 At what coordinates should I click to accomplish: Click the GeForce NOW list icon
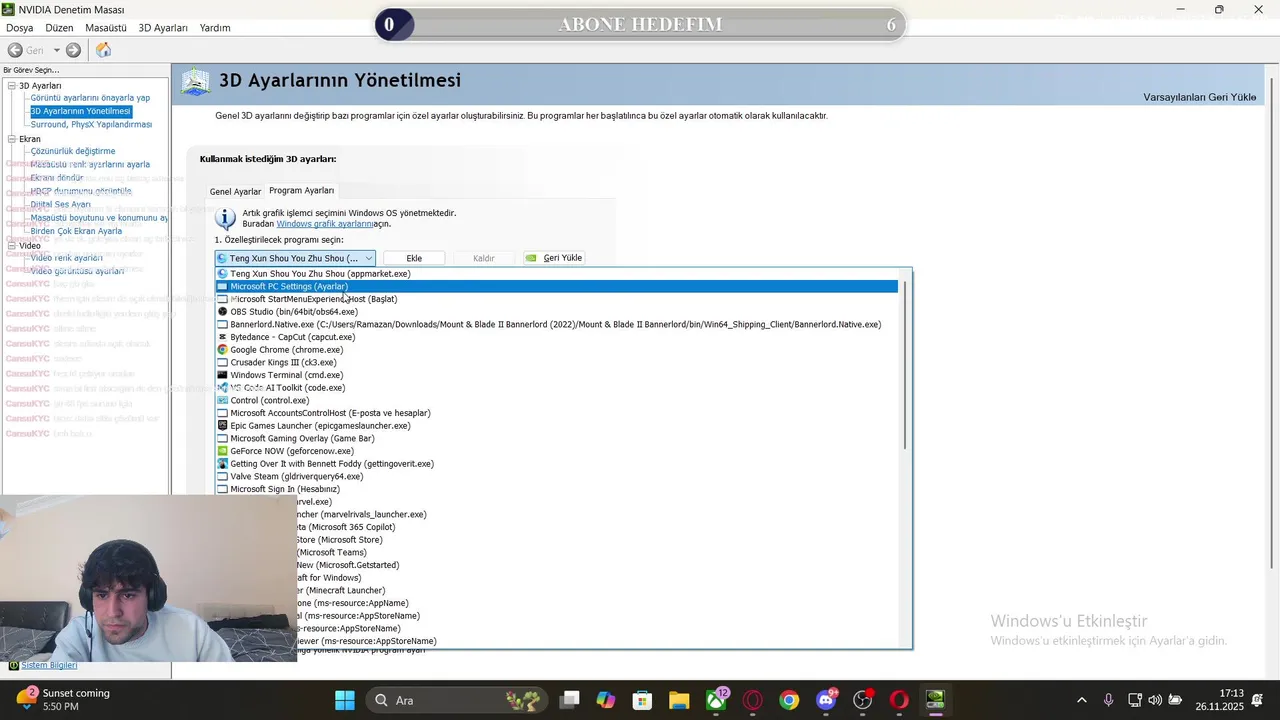click(222, 451)
